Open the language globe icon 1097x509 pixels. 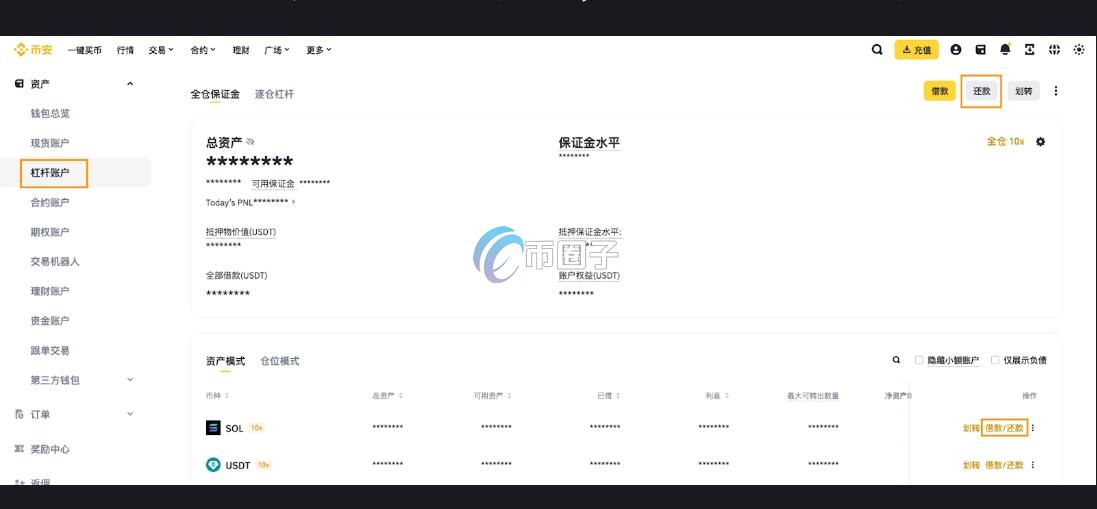(x=1054, y=50)
